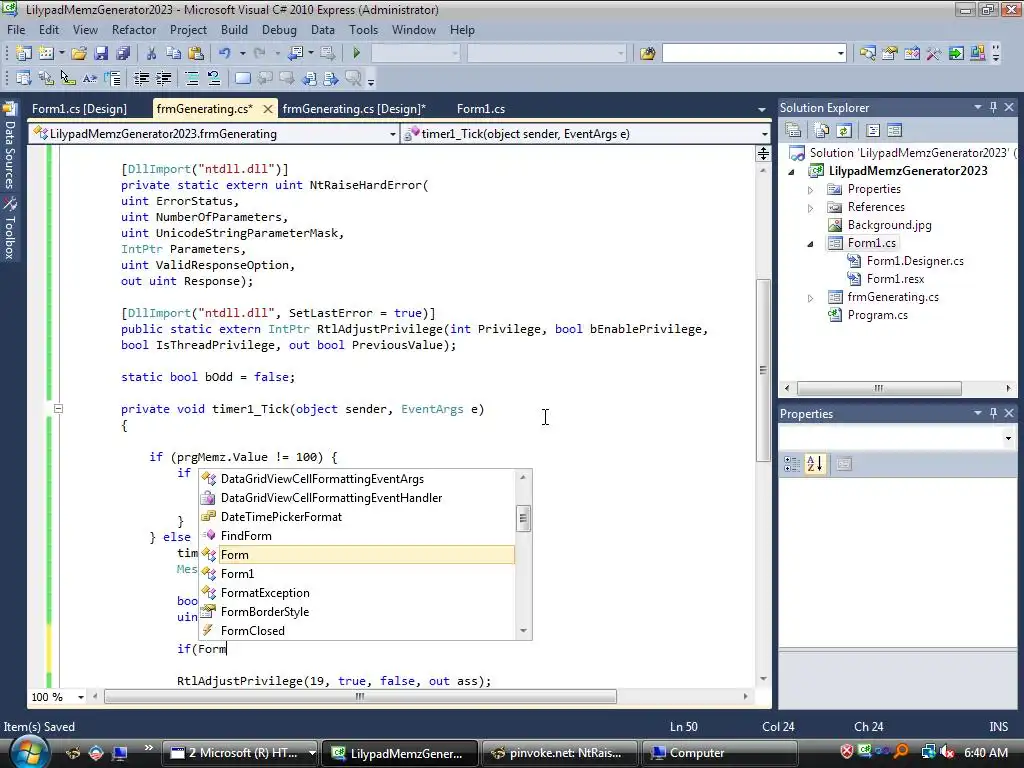1024x768 pixels.
Task: Select Background.jpg in Solution Explorer
Action: pos(889,225)
